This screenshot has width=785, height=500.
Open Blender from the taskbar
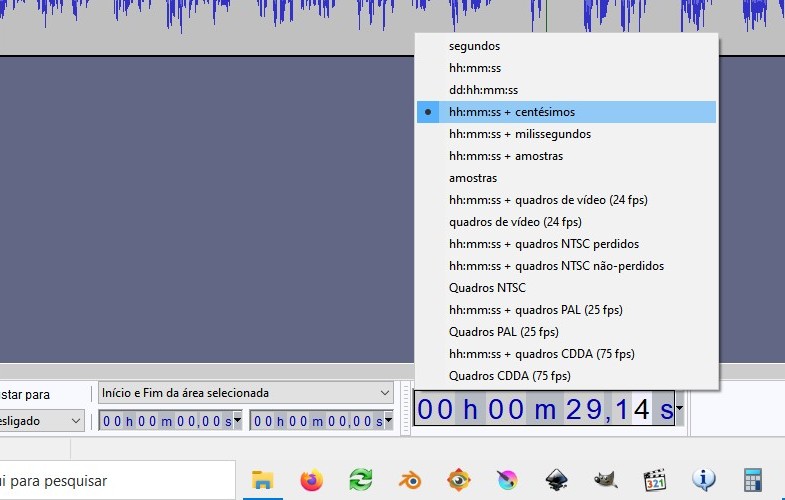pyautogui.click(x=410, y=481)
